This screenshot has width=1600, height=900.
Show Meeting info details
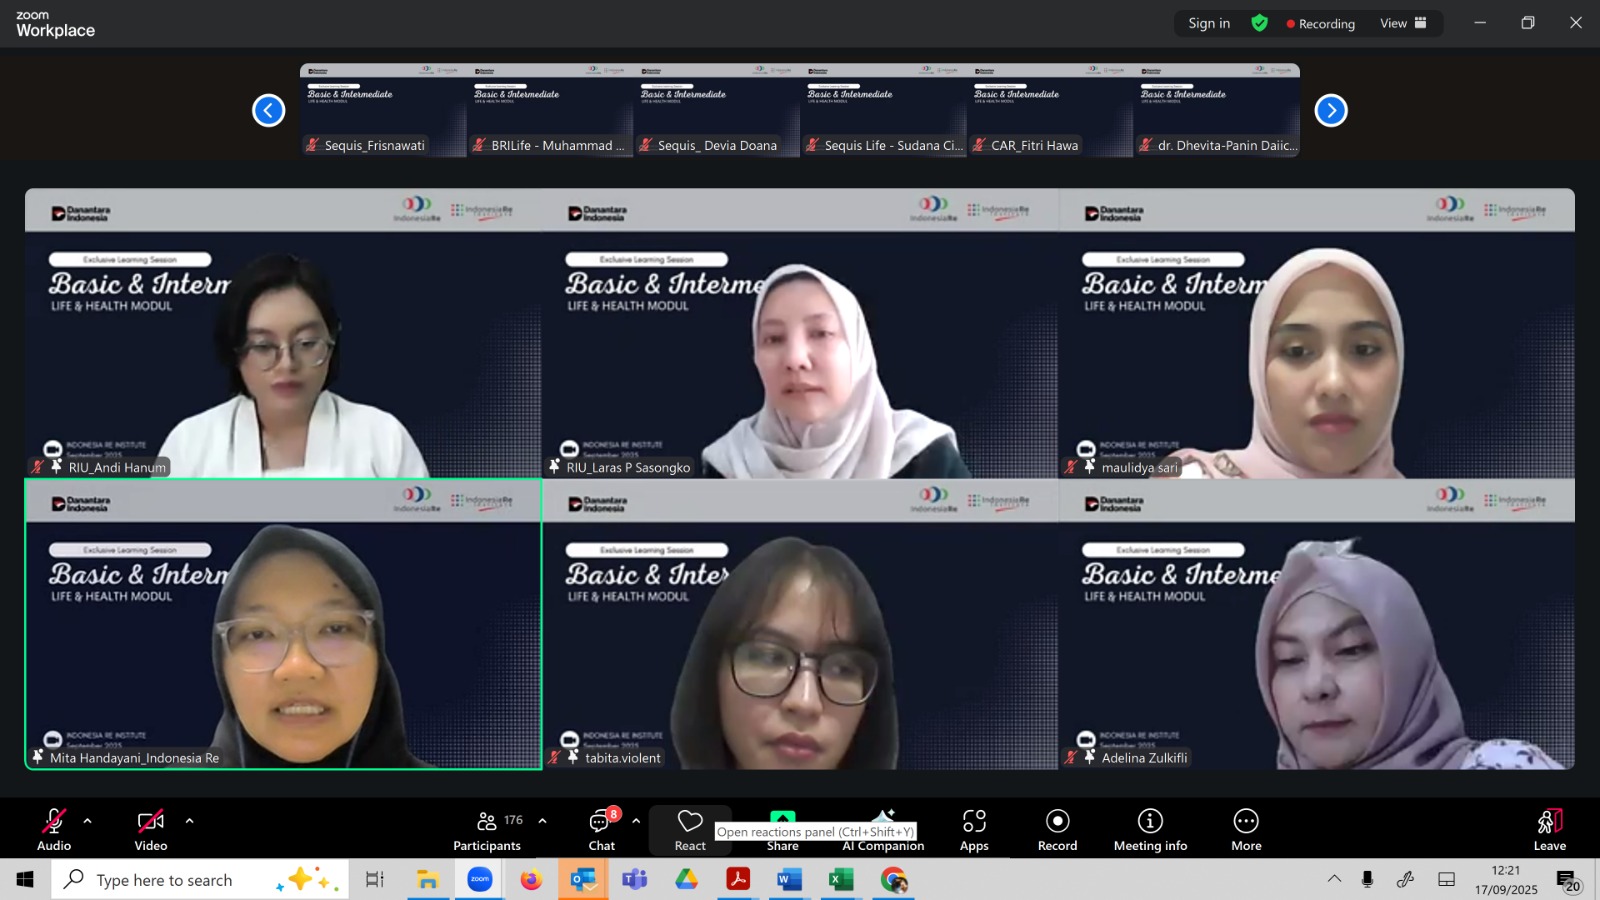point(1150,829)
